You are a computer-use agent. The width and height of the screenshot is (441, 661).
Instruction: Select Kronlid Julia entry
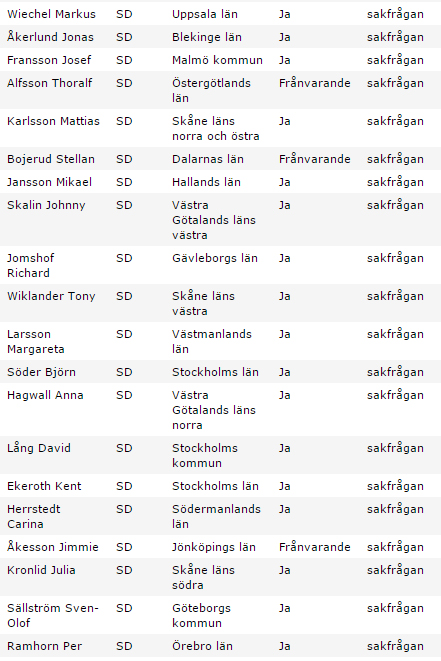(x=41, y=570)
